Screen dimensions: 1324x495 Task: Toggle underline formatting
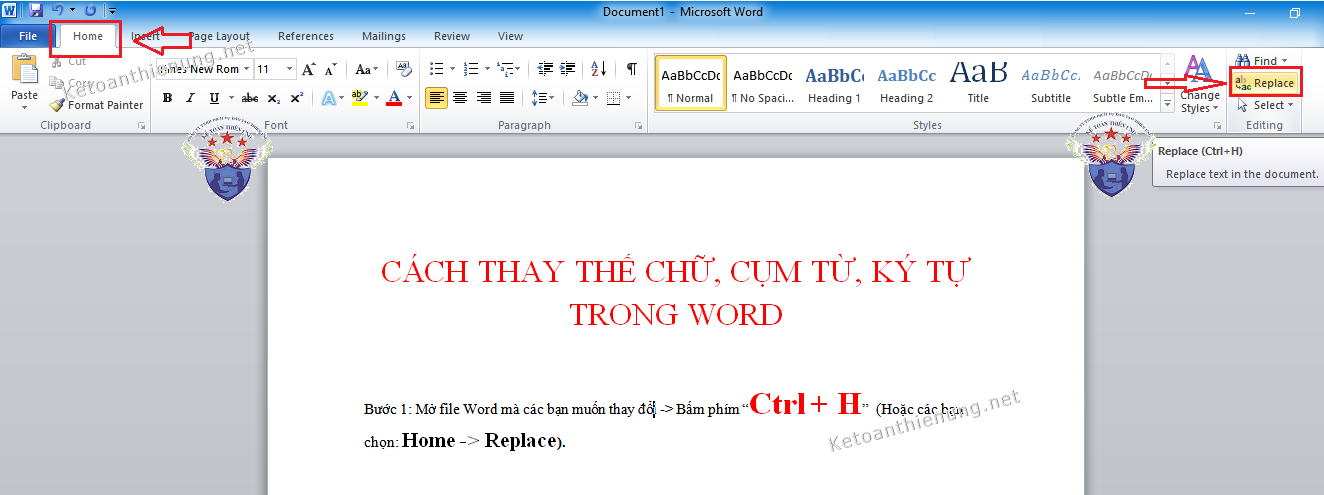pos(214,98)
